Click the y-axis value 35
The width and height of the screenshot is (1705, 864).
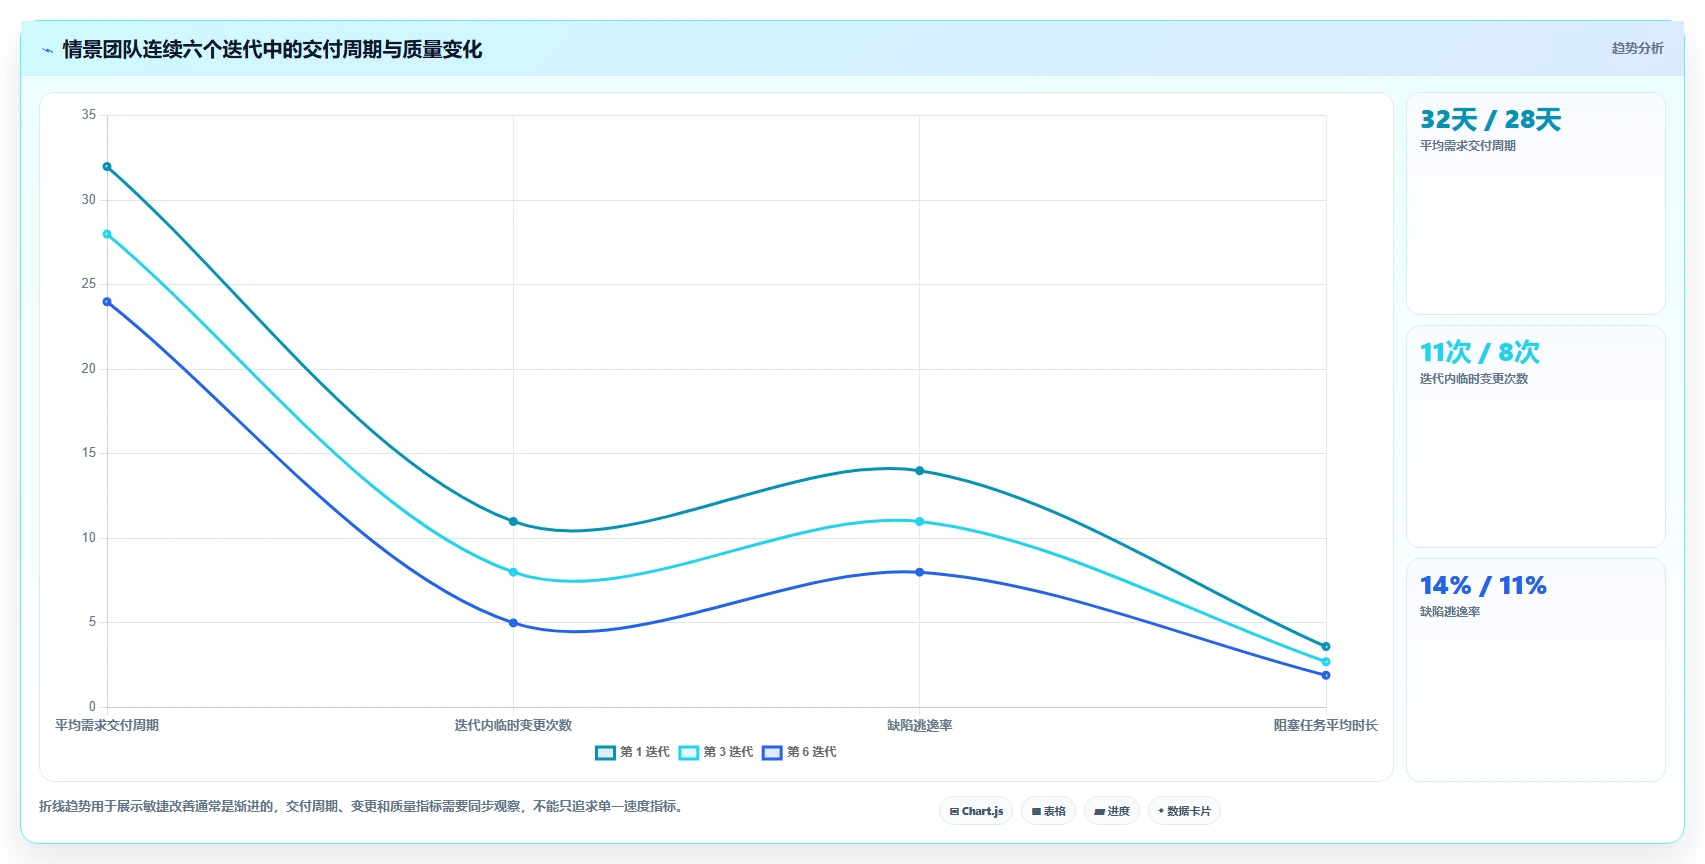tap(89, 115)
